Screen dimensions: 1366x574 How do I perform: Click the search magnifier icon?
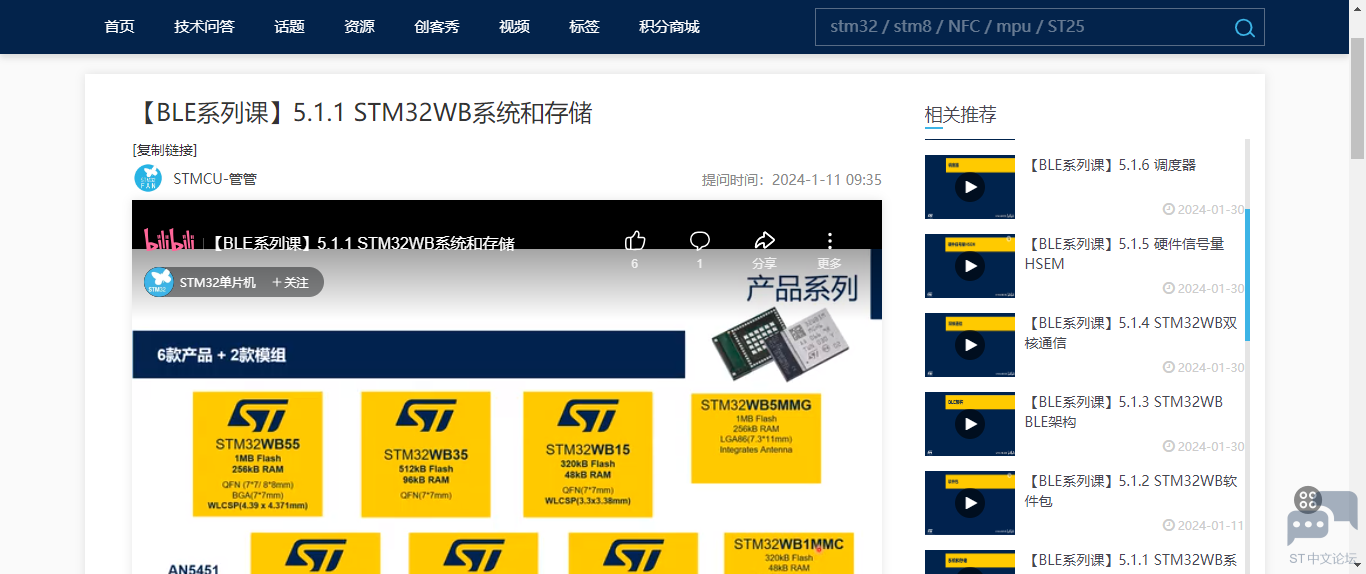tap(1244, 28)
